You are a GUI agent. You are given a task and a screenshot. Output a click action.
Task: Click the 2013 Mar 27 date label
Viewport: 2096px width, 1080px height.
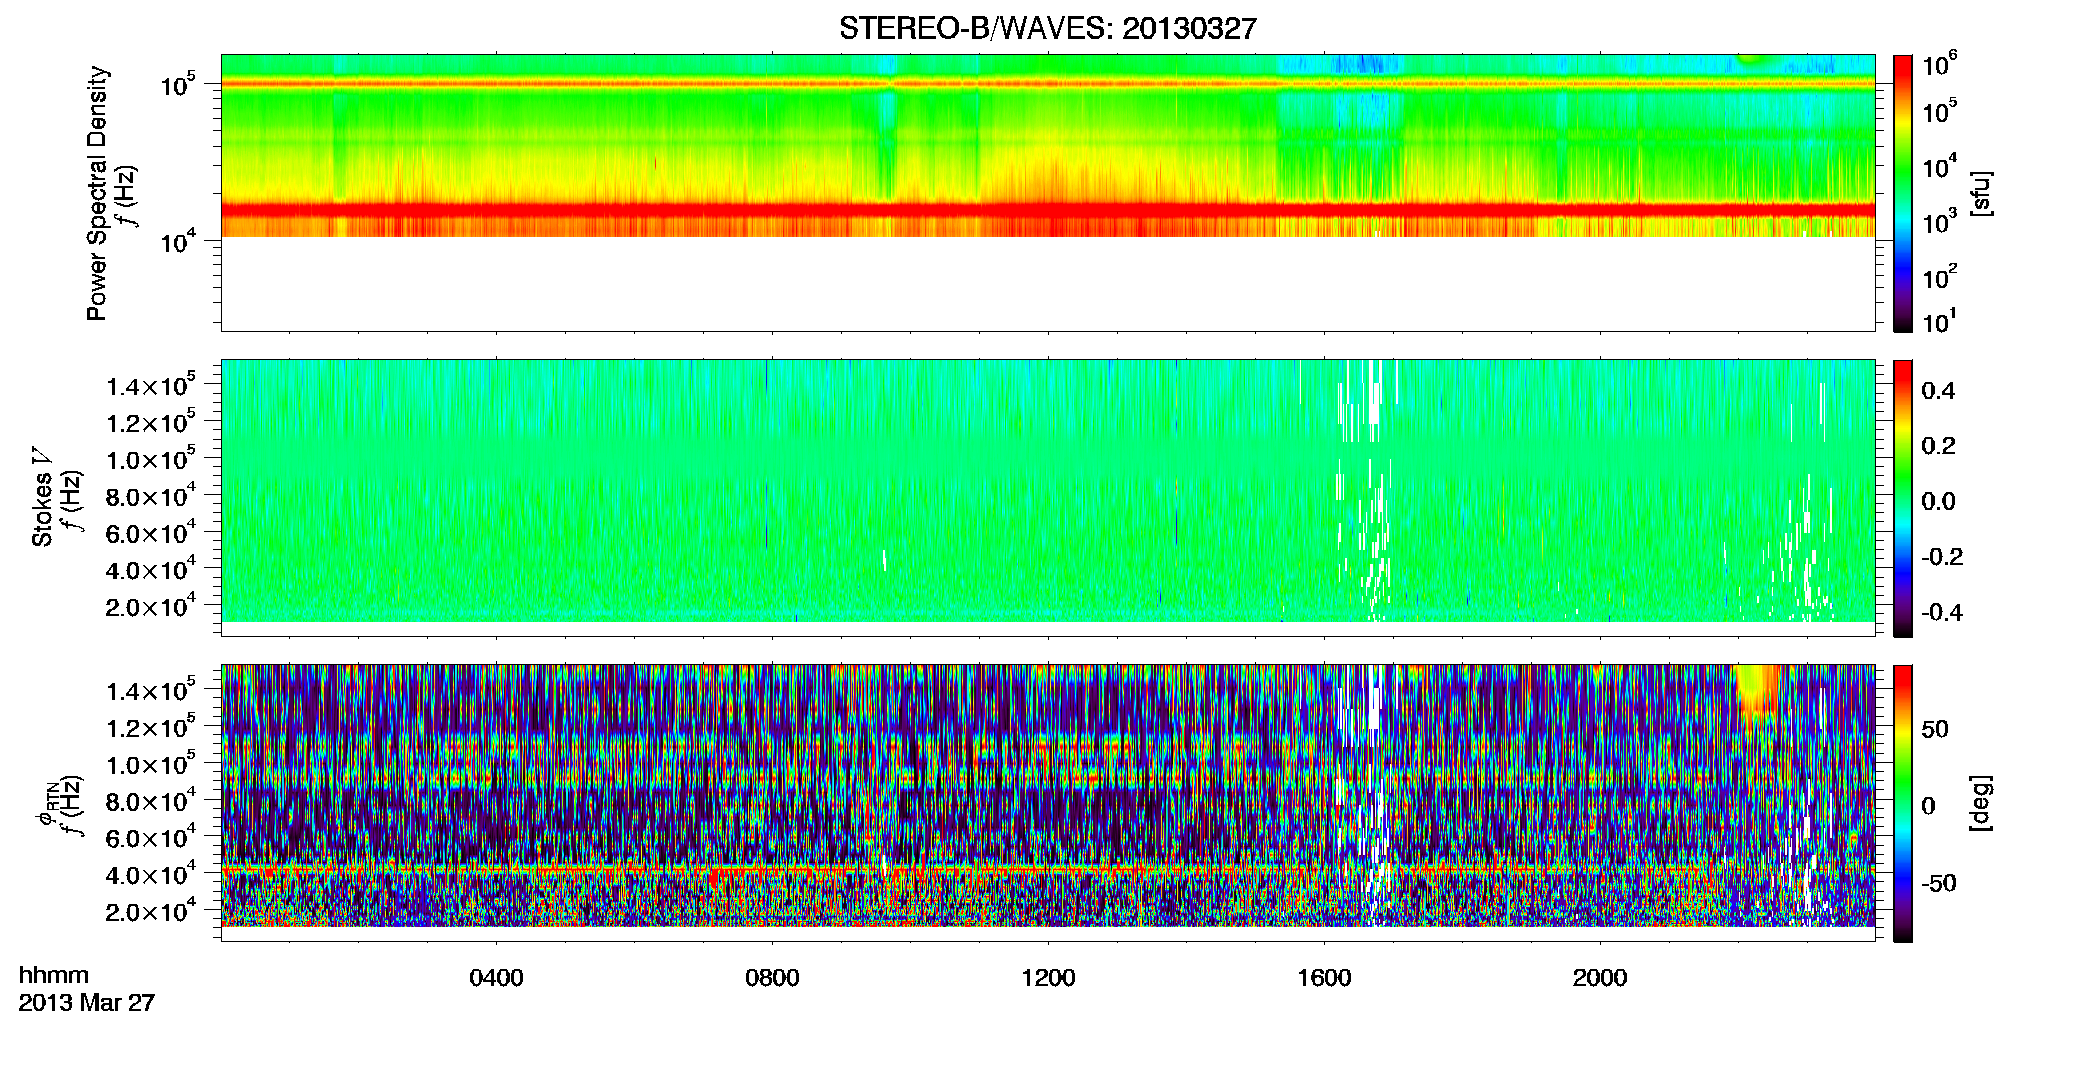pyautogui.click(x=87, y=1003)
